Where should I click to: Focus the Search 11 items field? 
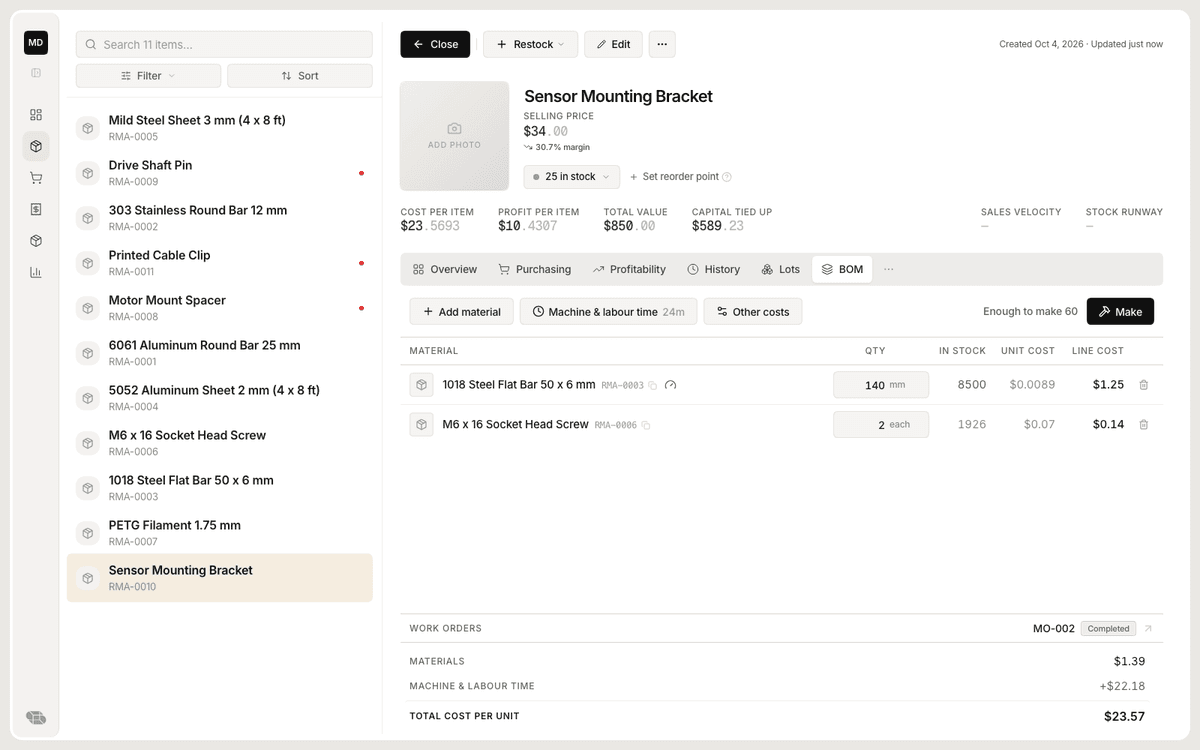(224, 44)
